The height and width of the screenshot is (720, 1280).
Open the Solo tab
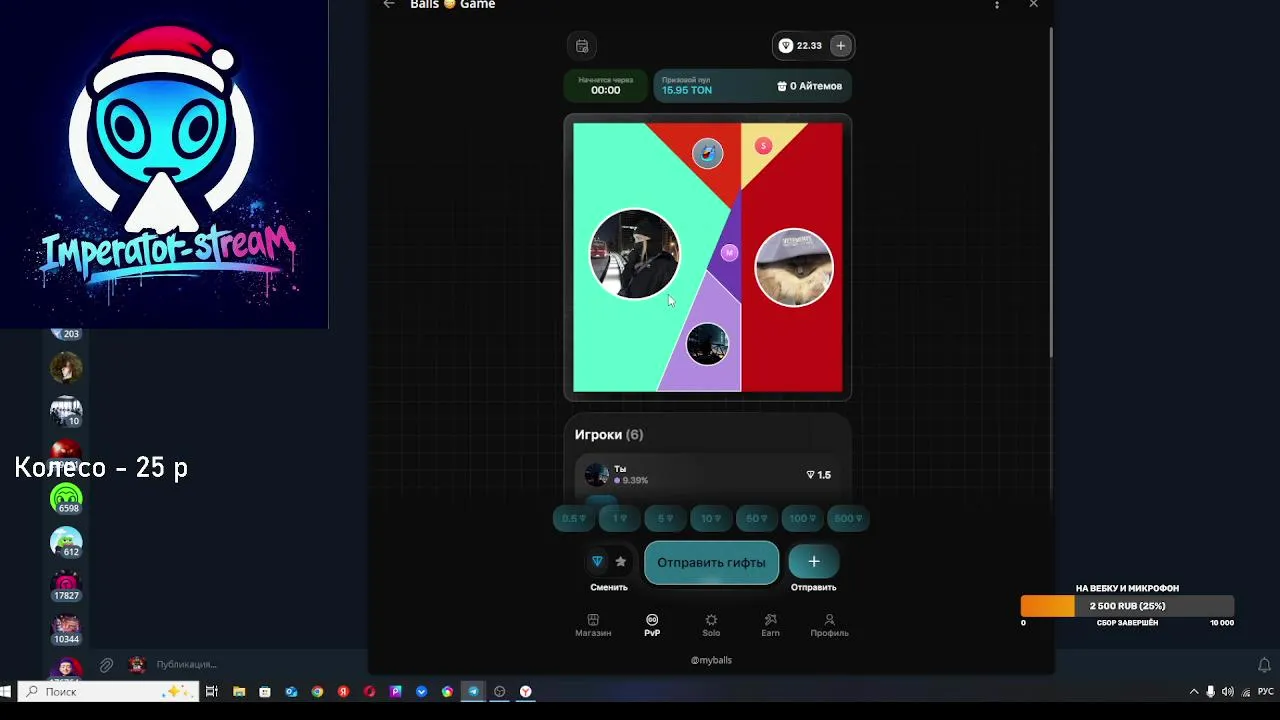coord(711,625)
